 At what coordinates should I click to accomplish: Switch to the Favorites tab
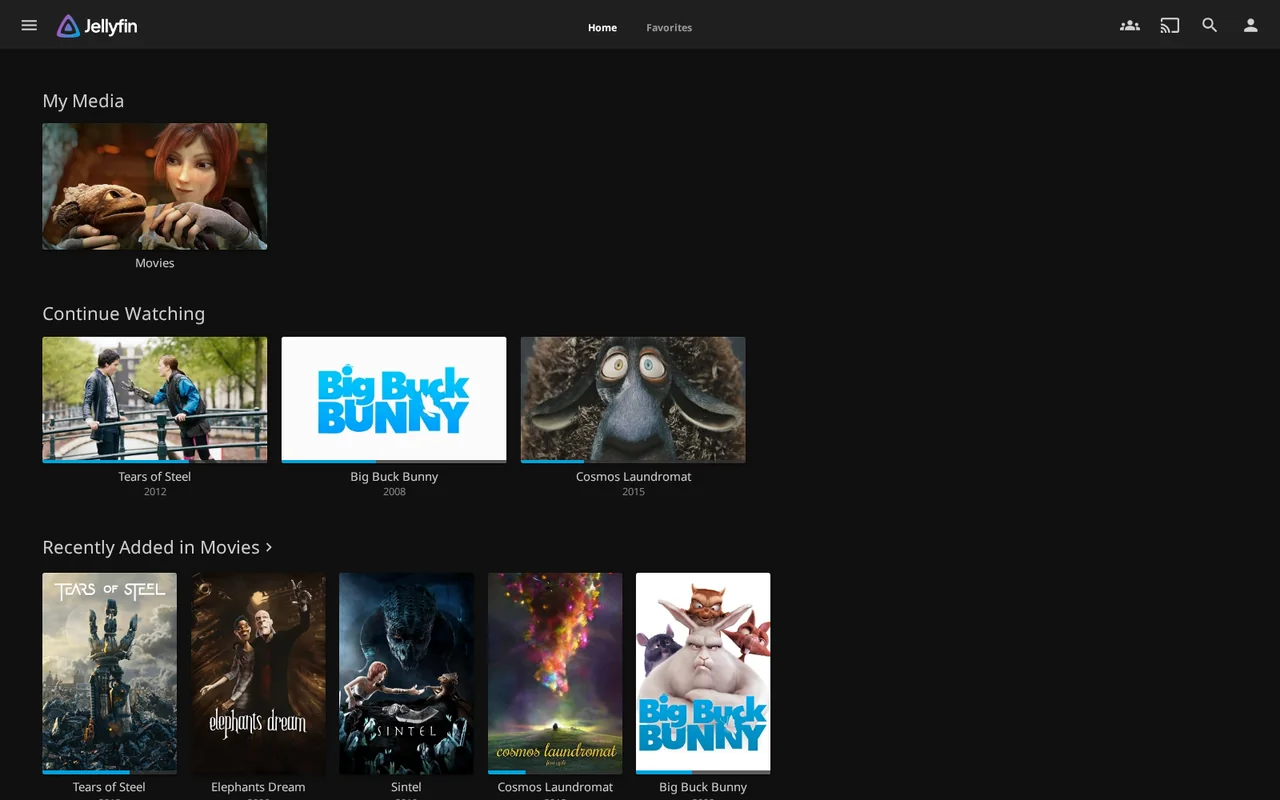point(669,28)
